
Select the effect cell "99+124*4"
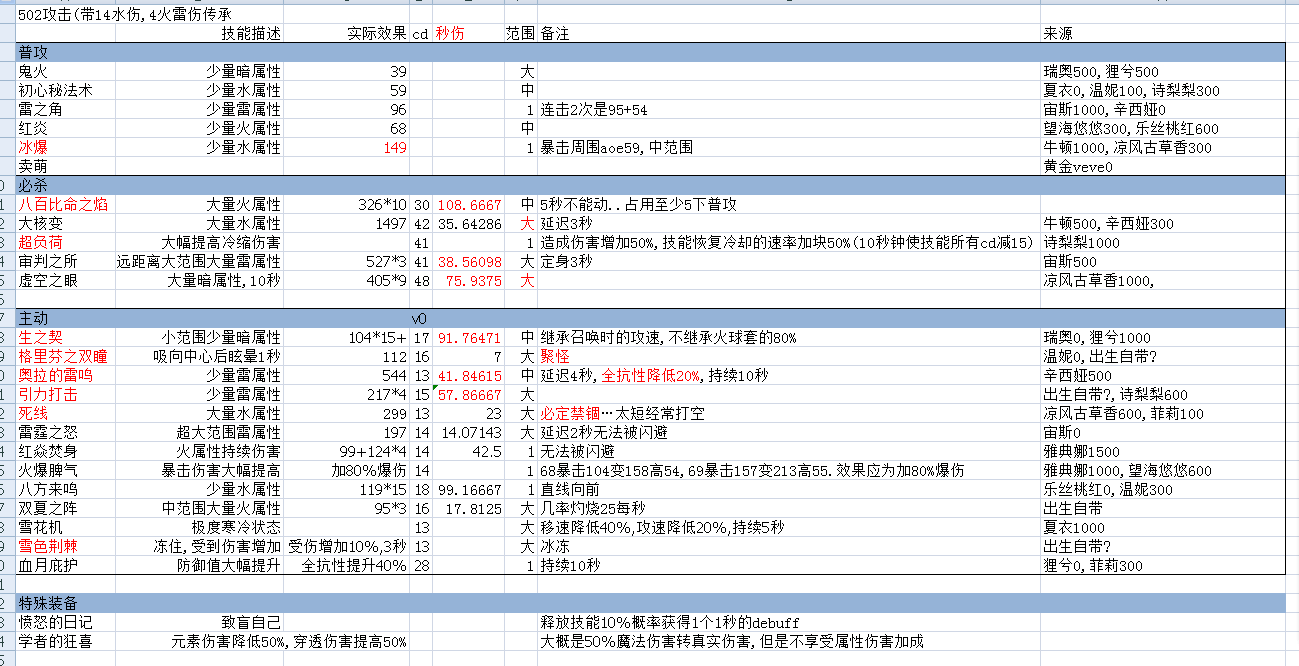(373, 451)
